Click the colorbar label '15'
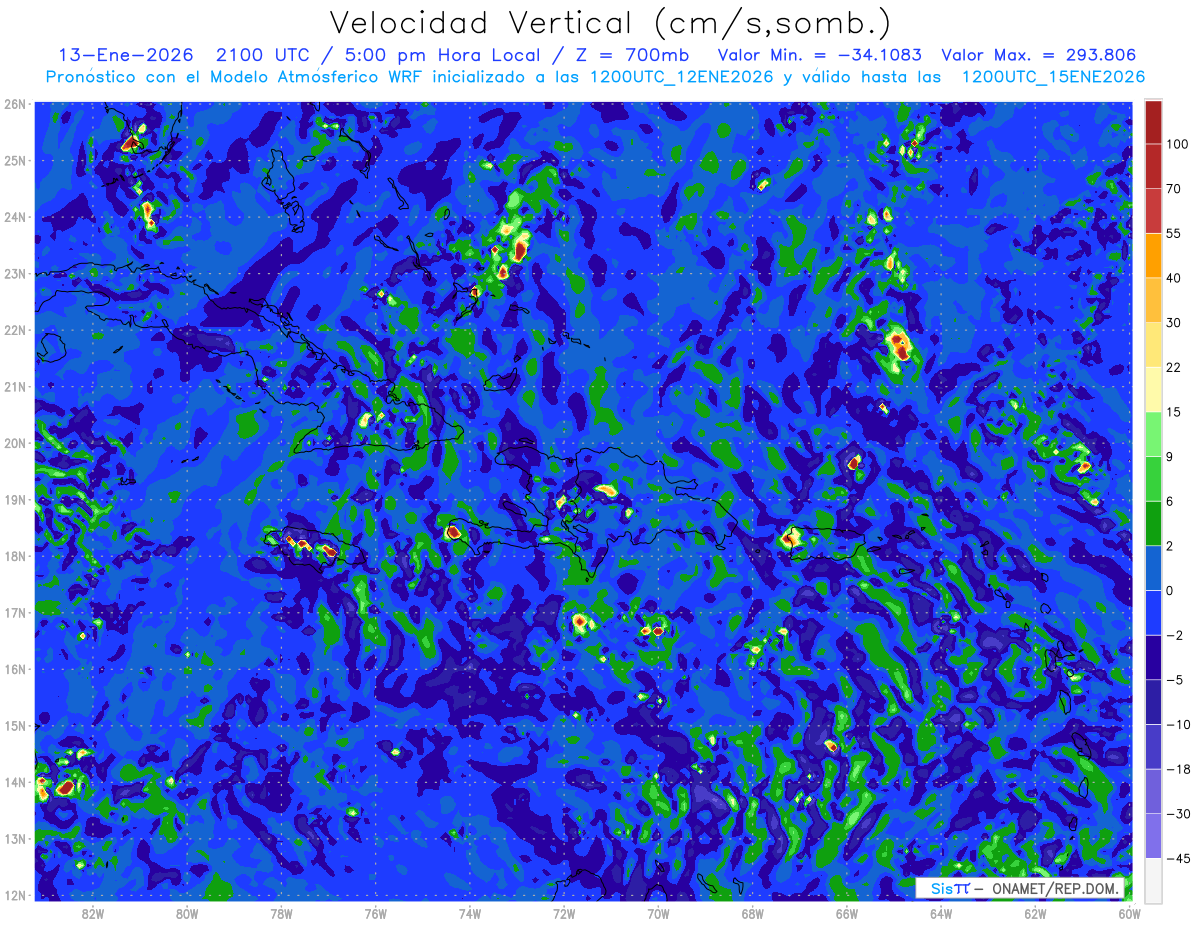1200x927 pixels. pyautogui.click(x=1174, y=411)
